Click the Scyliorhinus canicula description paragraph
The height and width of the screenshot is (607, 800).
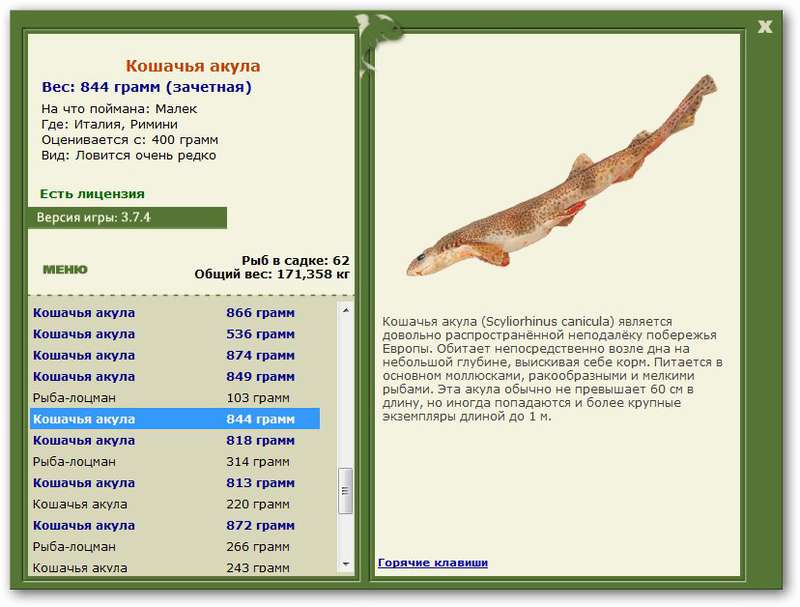pos(552,369)
